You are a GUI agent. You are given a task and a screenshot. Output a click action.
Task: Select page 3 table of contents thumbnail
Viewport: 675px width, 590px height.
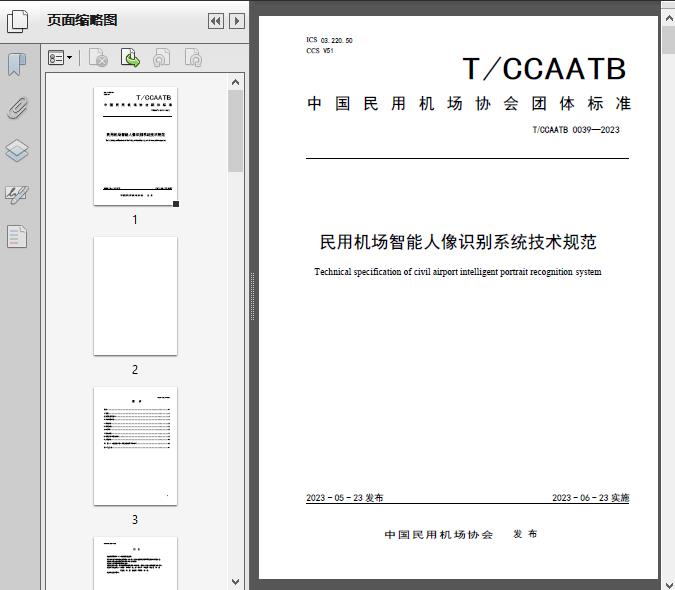[x=135, y=446]
